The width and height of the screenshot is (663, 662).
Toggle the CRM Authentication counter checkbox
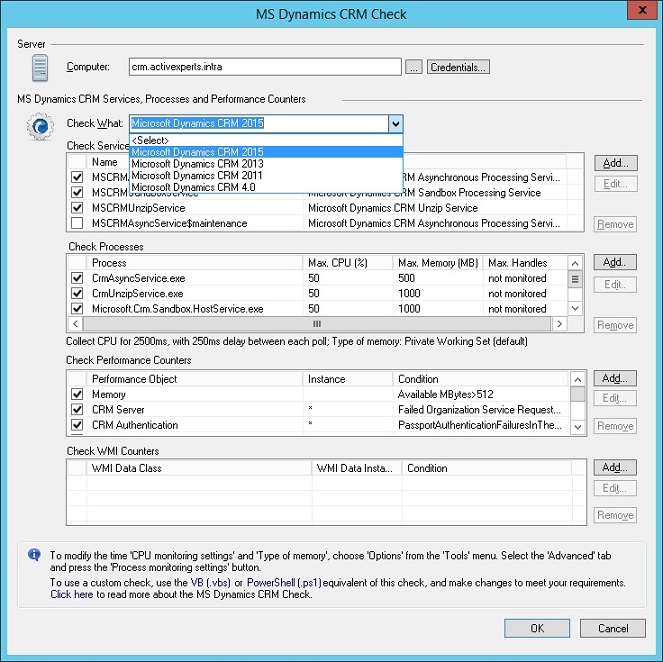click(77, 424)
